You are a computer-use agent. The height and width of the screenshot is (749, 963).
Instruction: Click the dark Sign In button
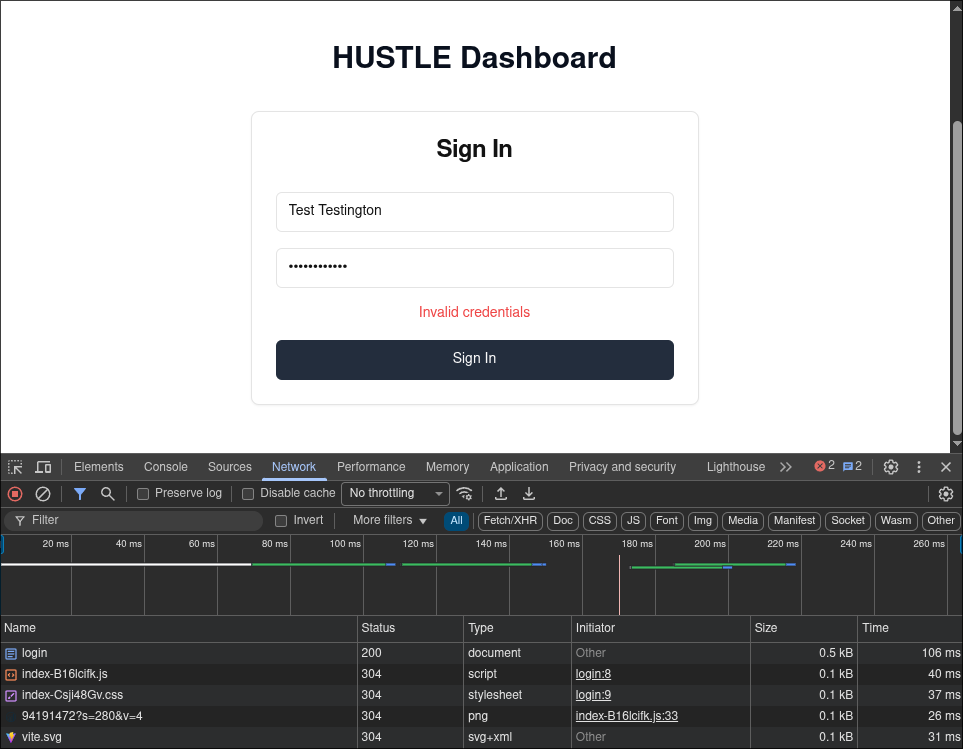(x=475, y=360)
